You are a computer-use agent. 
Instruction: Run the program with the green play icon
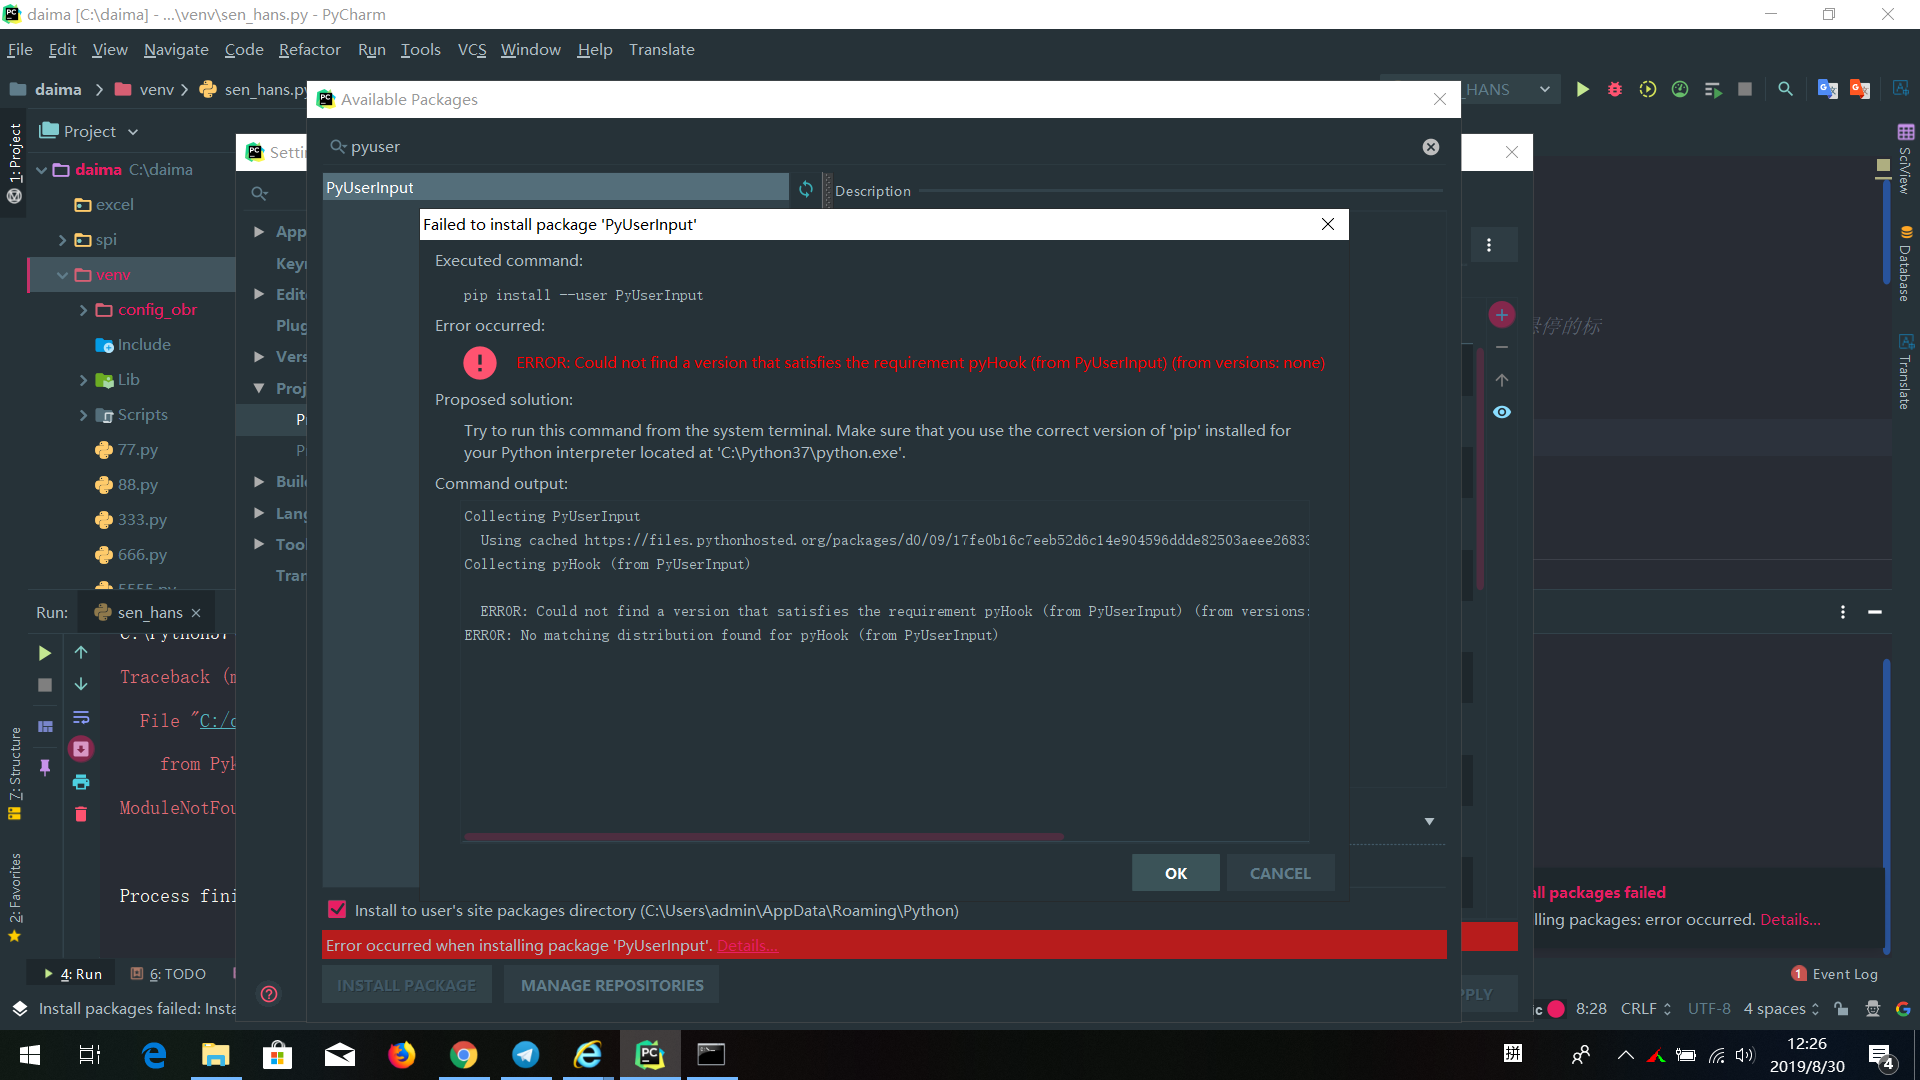pos(1583,90)
